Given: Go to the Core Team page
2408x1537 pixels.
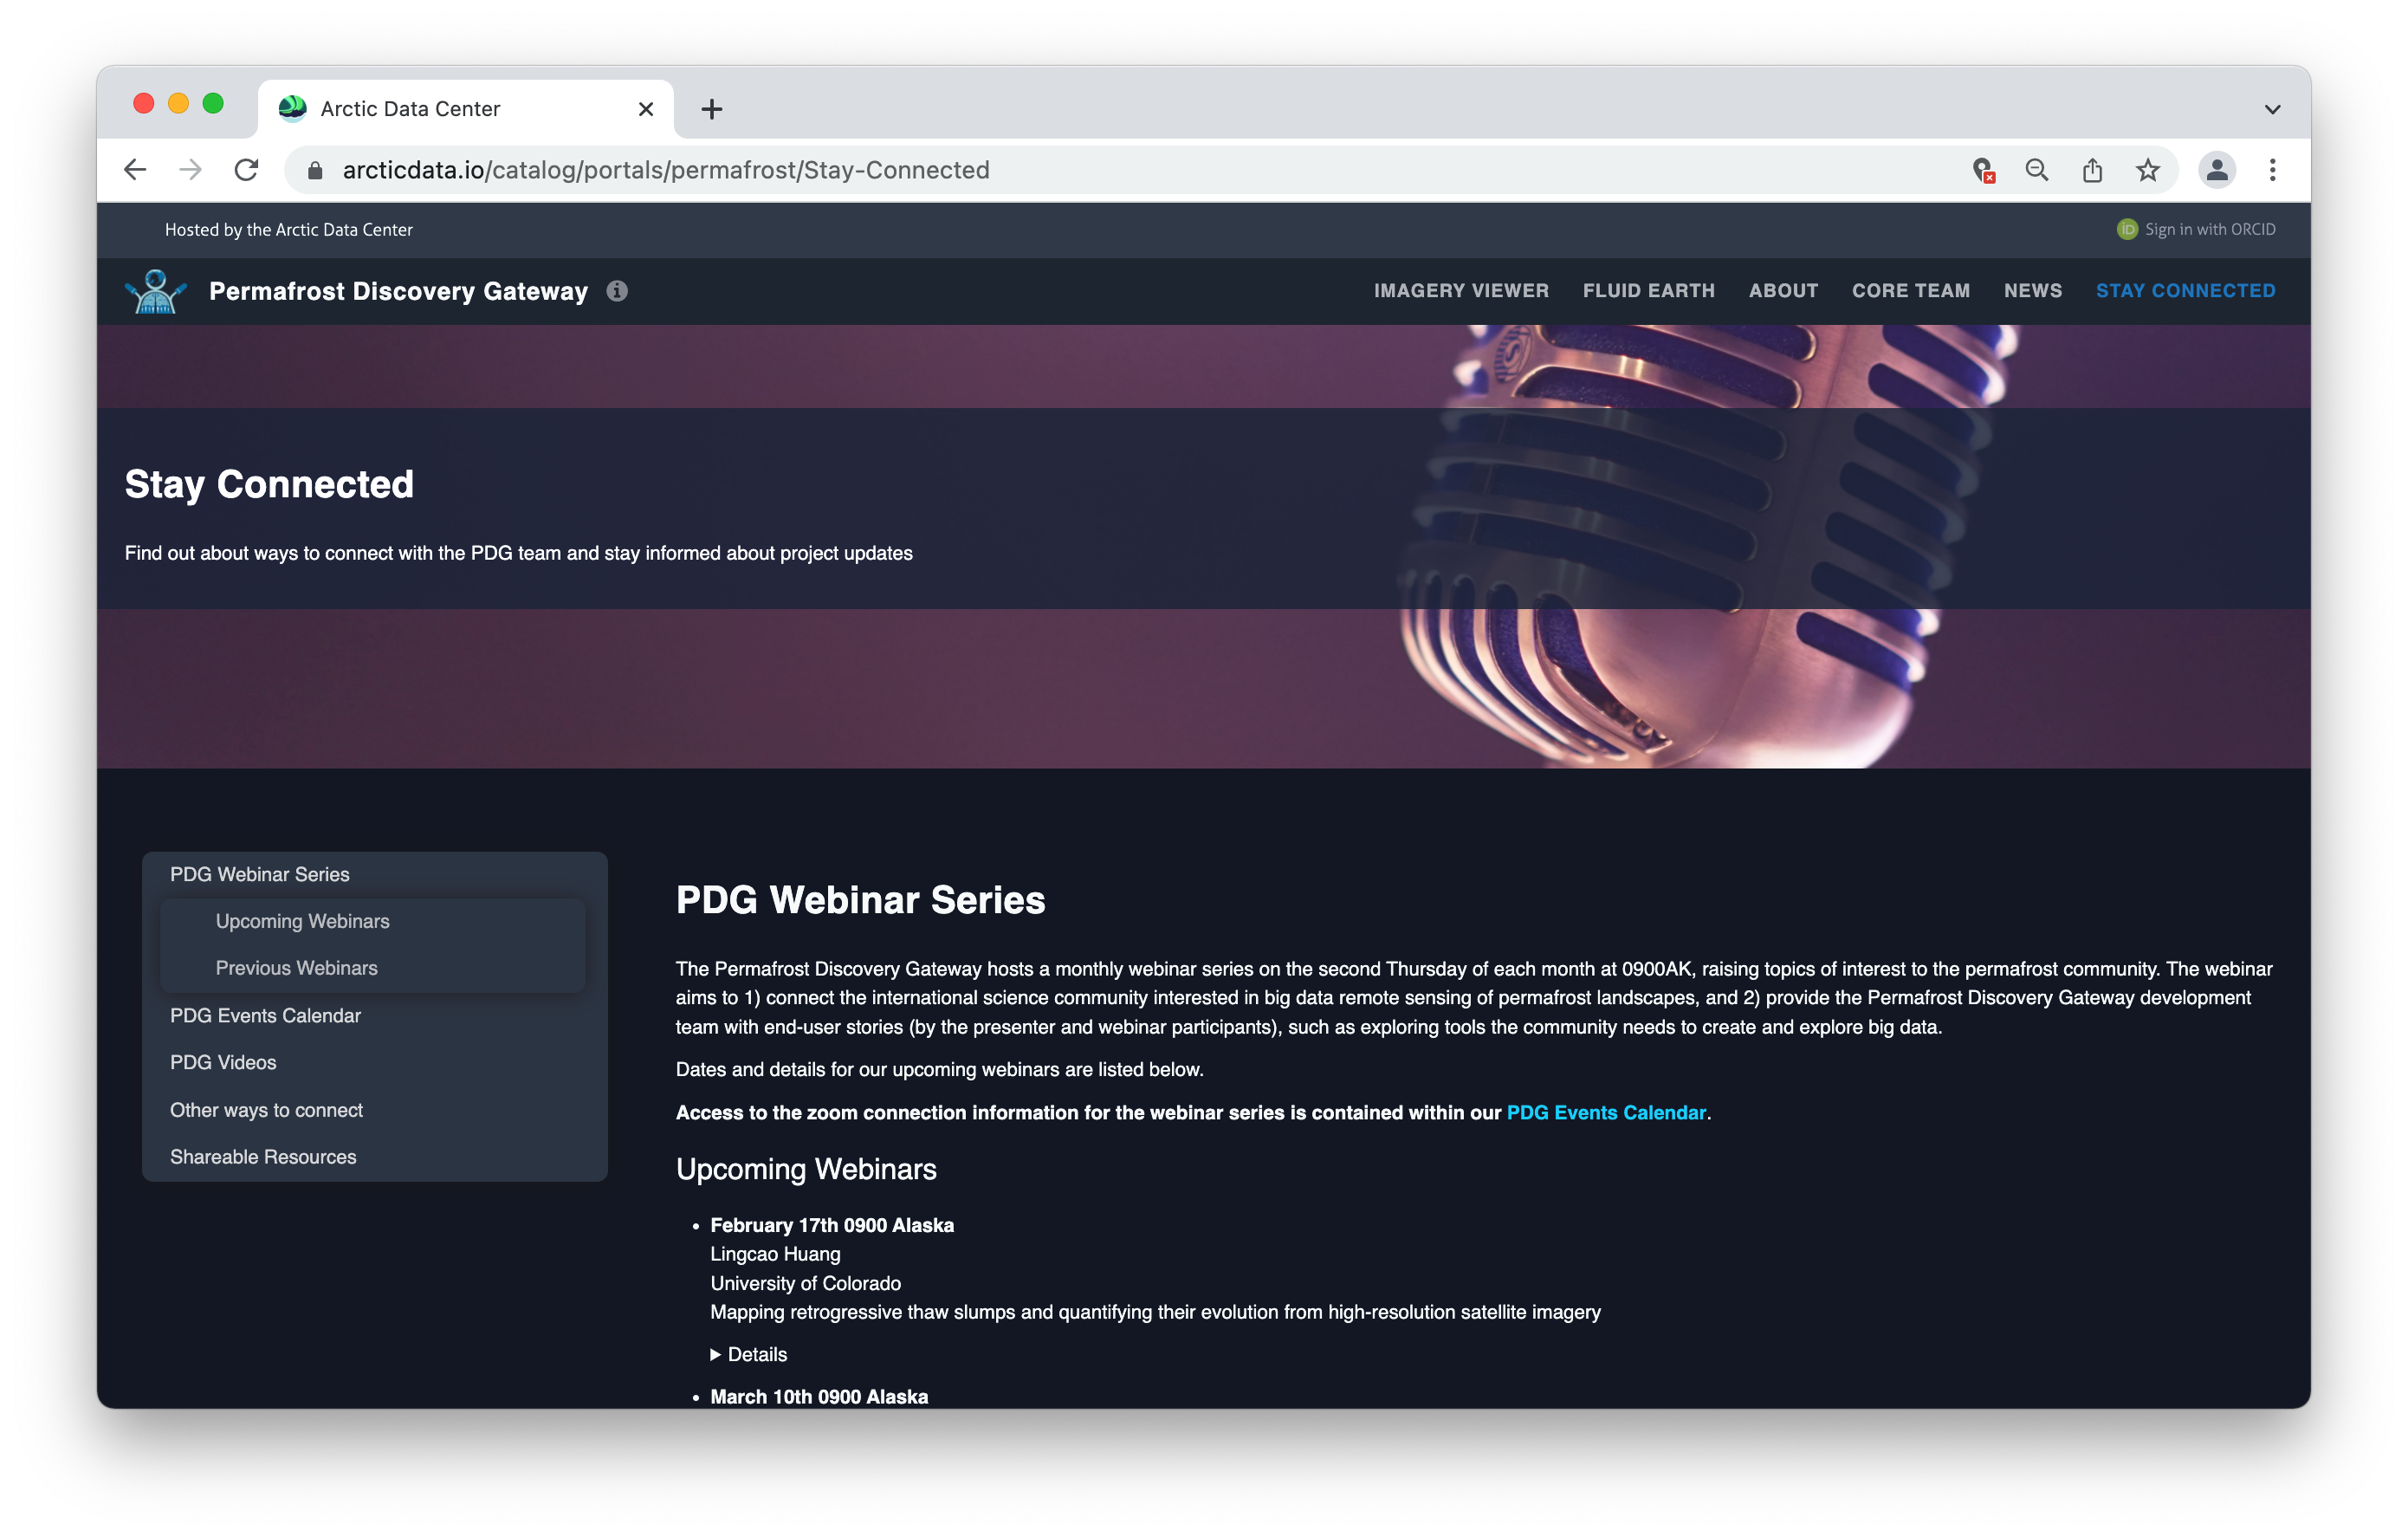Looking at the screenshot, I should pos(1910,290).
